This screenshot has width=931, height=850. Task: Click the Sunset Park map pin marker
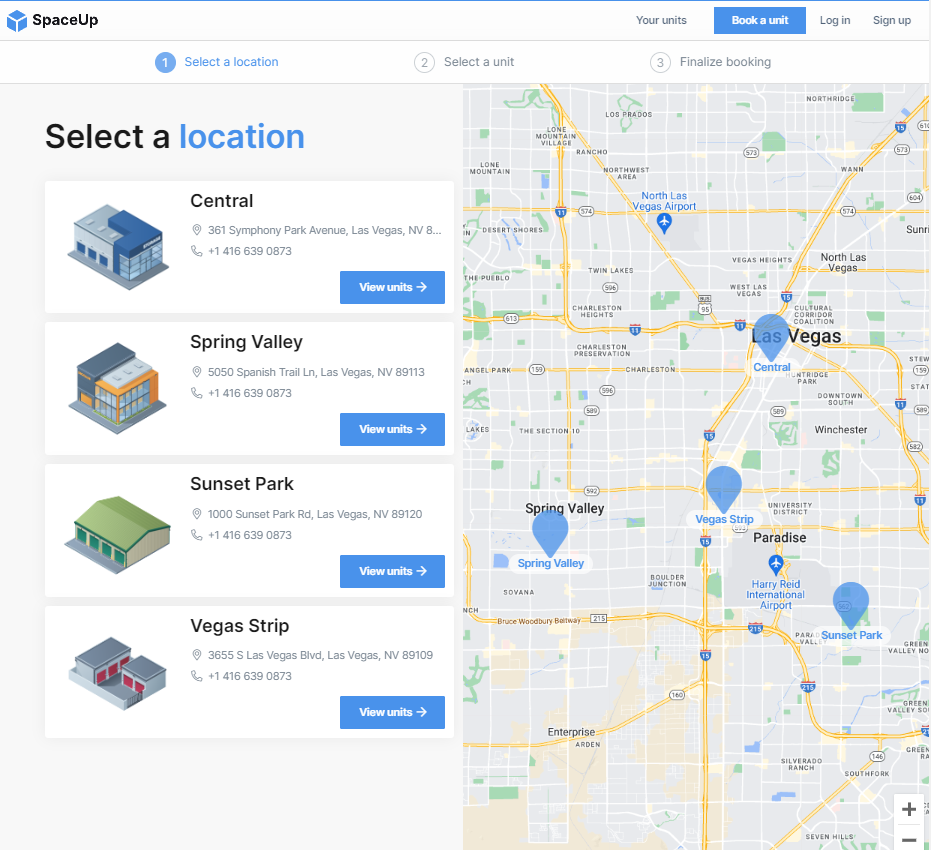coord(851,604)
